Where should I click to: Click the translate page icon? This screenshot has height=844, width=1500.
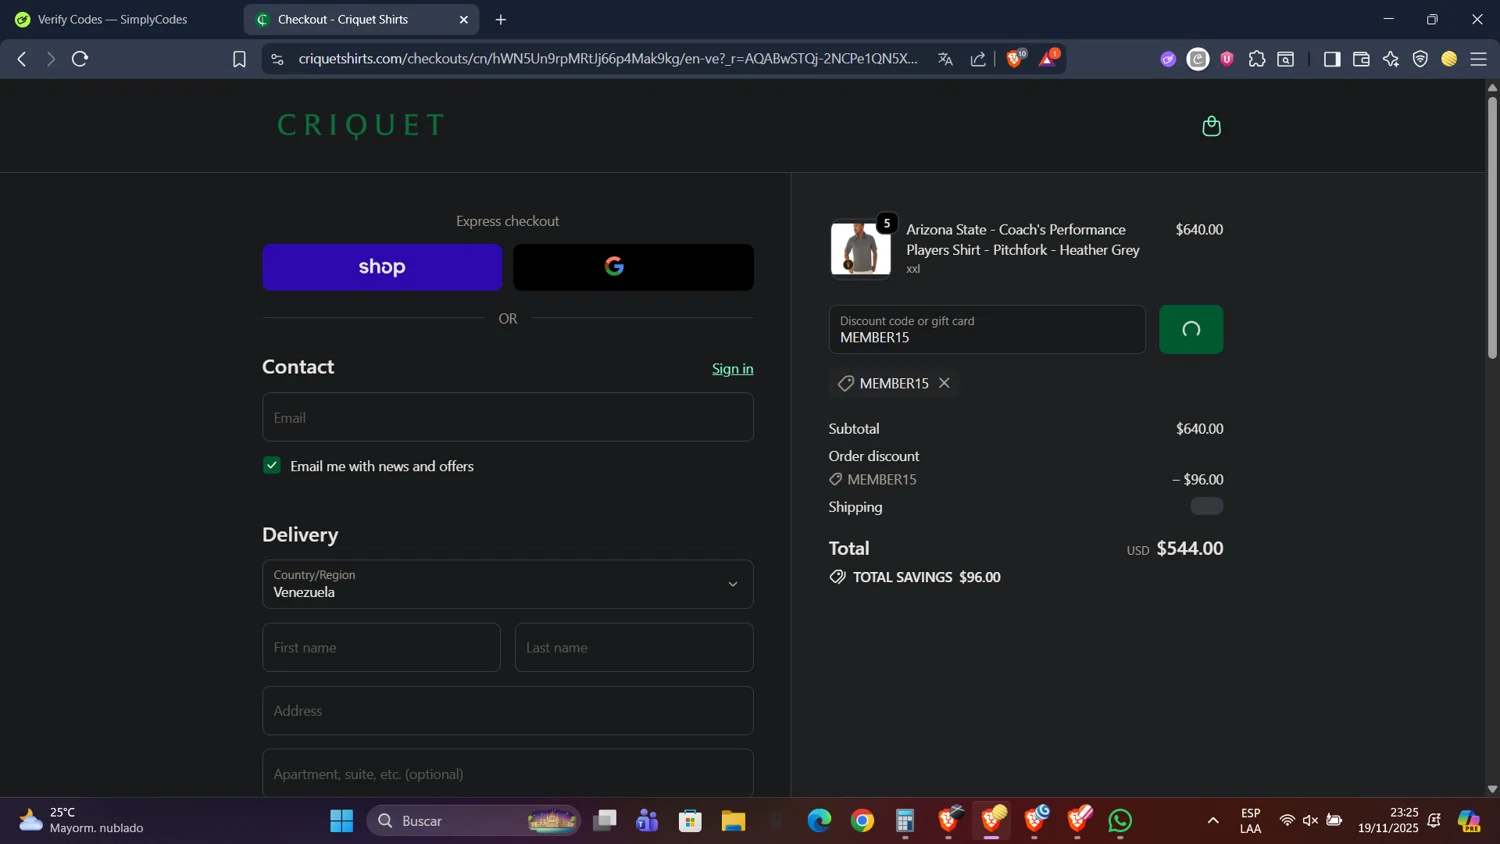[945, 59]
